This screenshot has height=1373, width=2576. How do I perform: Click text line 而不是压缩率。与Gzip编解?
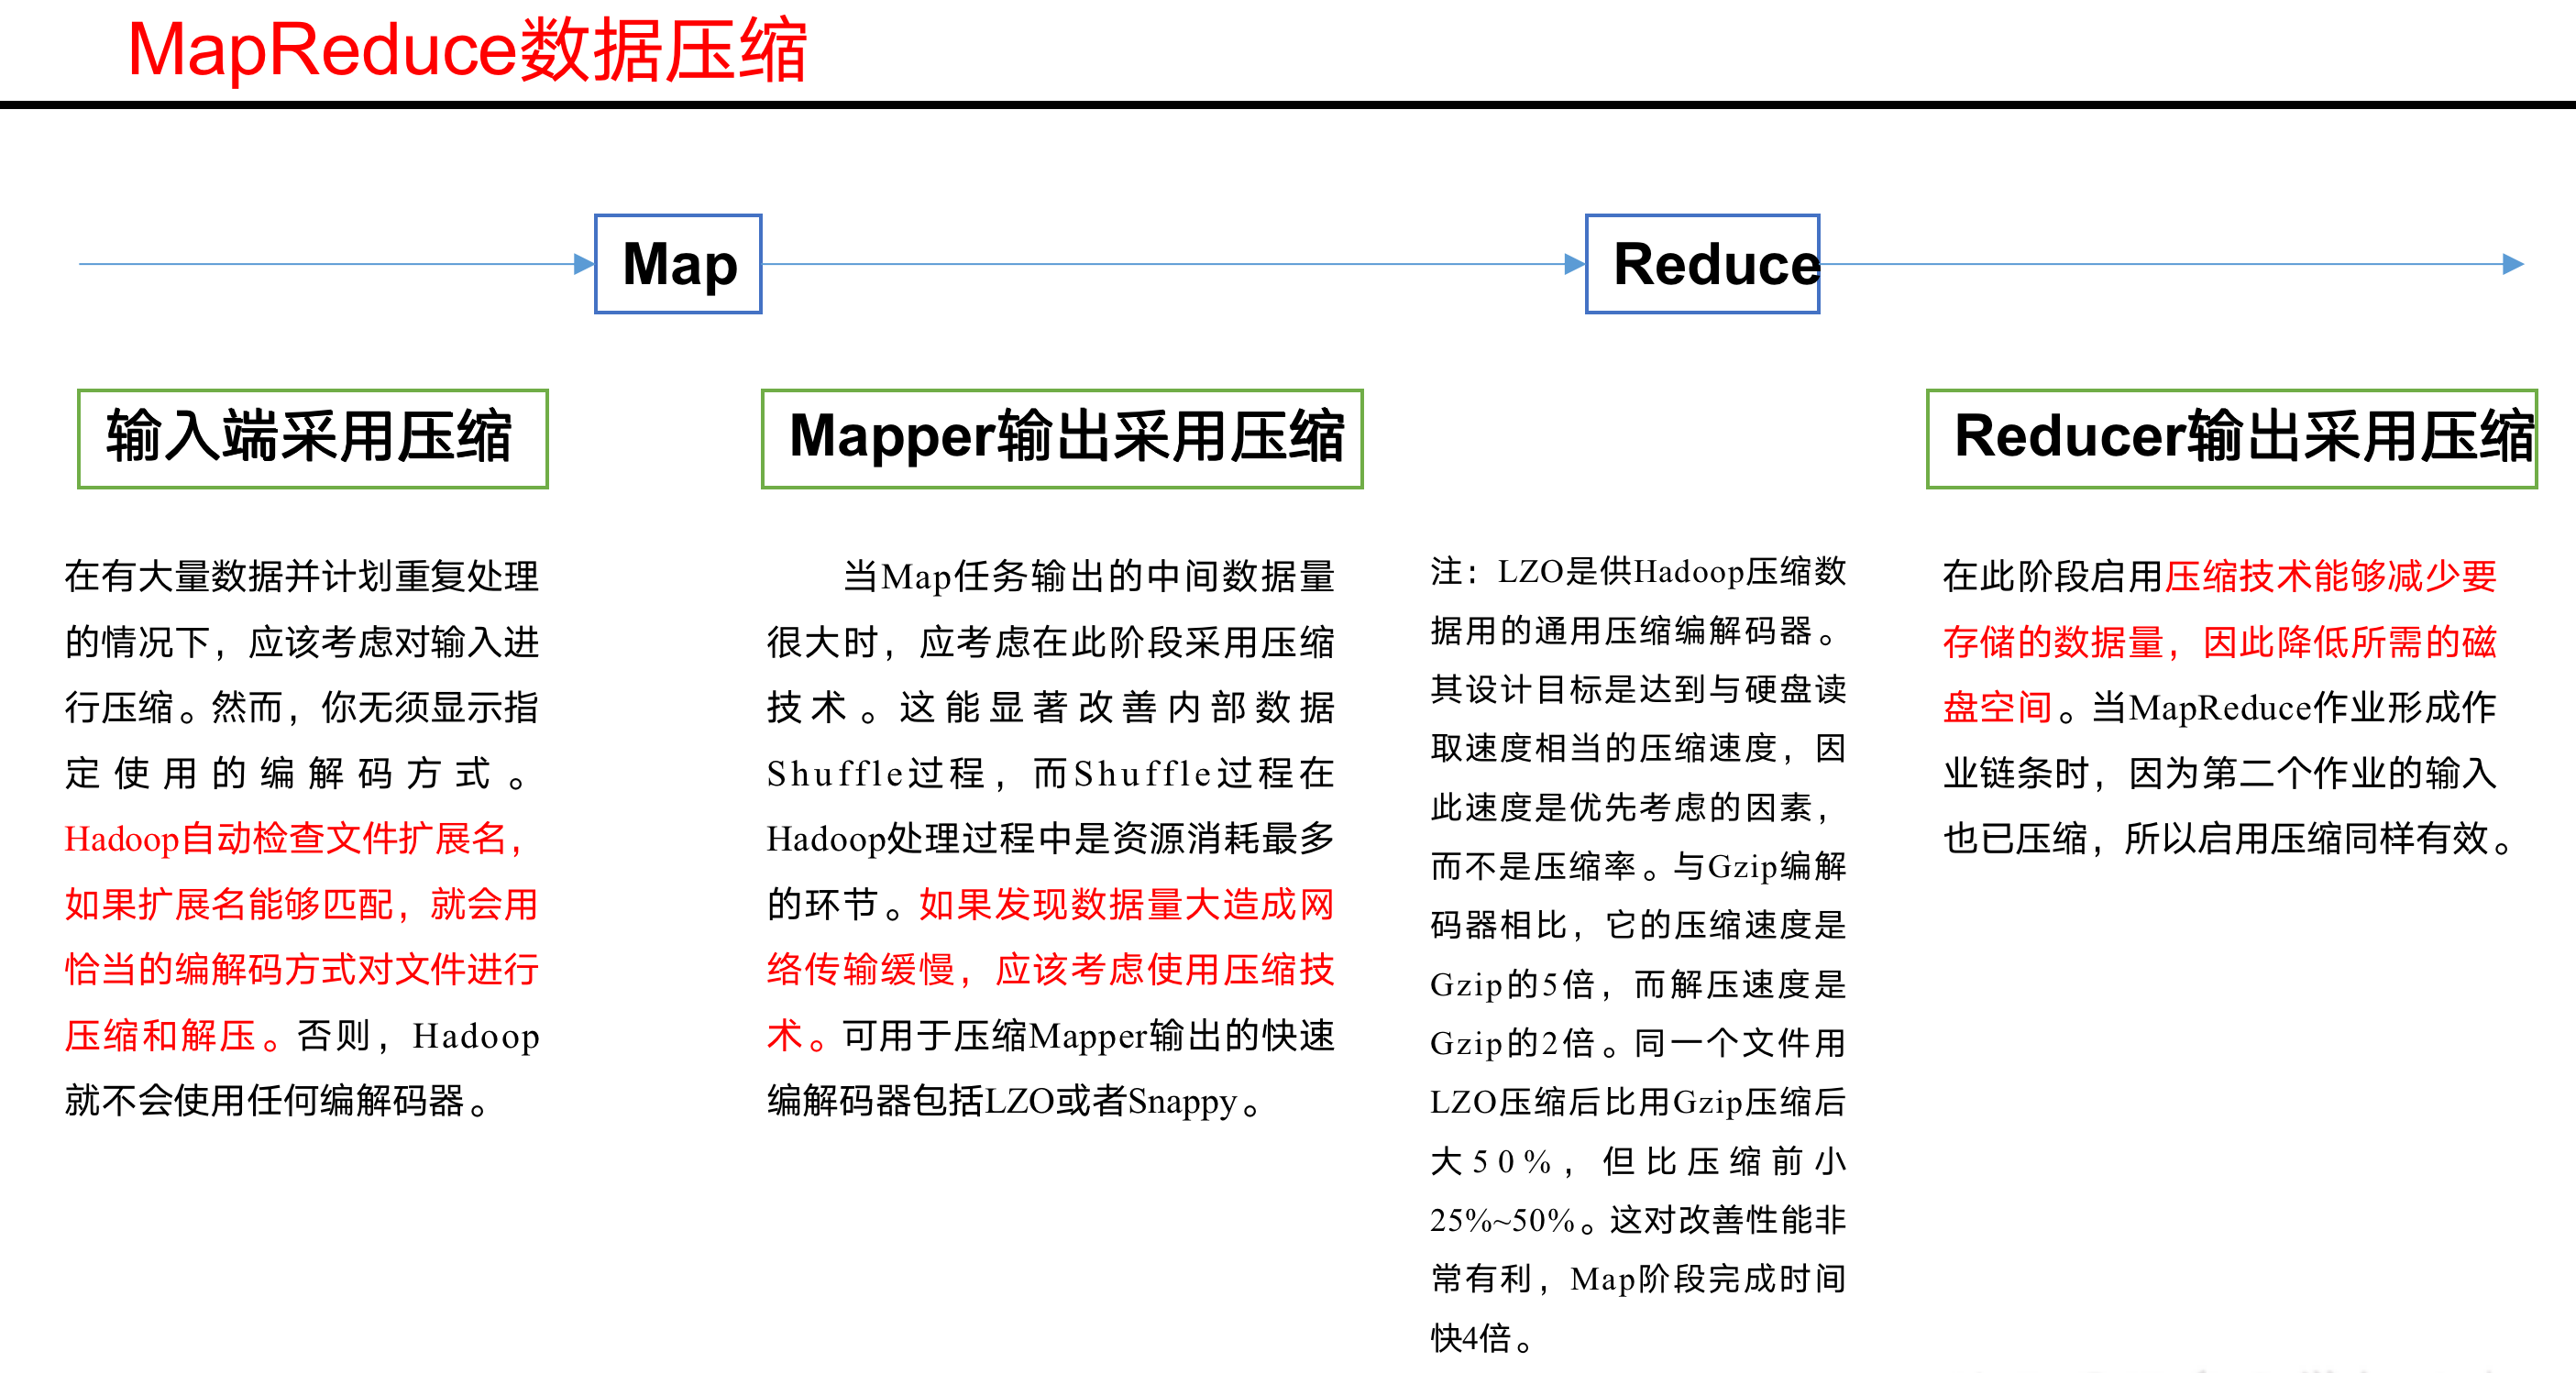point(1638,866)
